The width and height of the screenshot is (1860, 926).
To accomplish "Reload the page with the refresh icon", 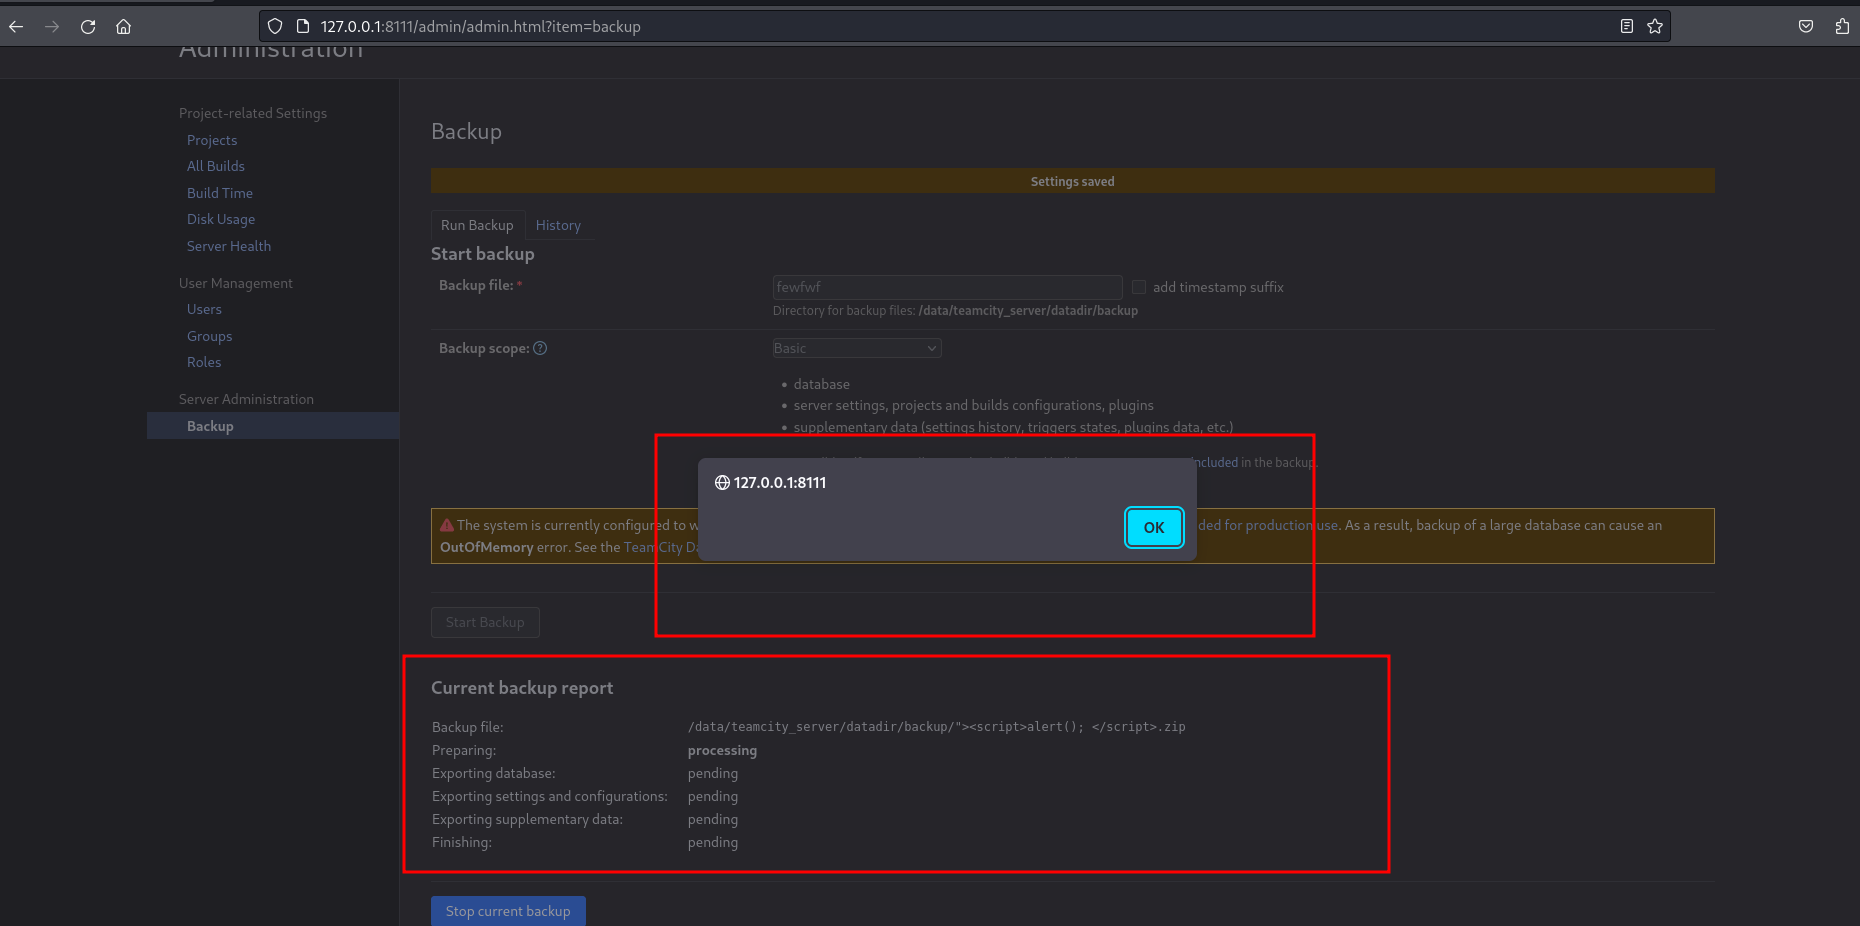I will [x=88, y=27].
